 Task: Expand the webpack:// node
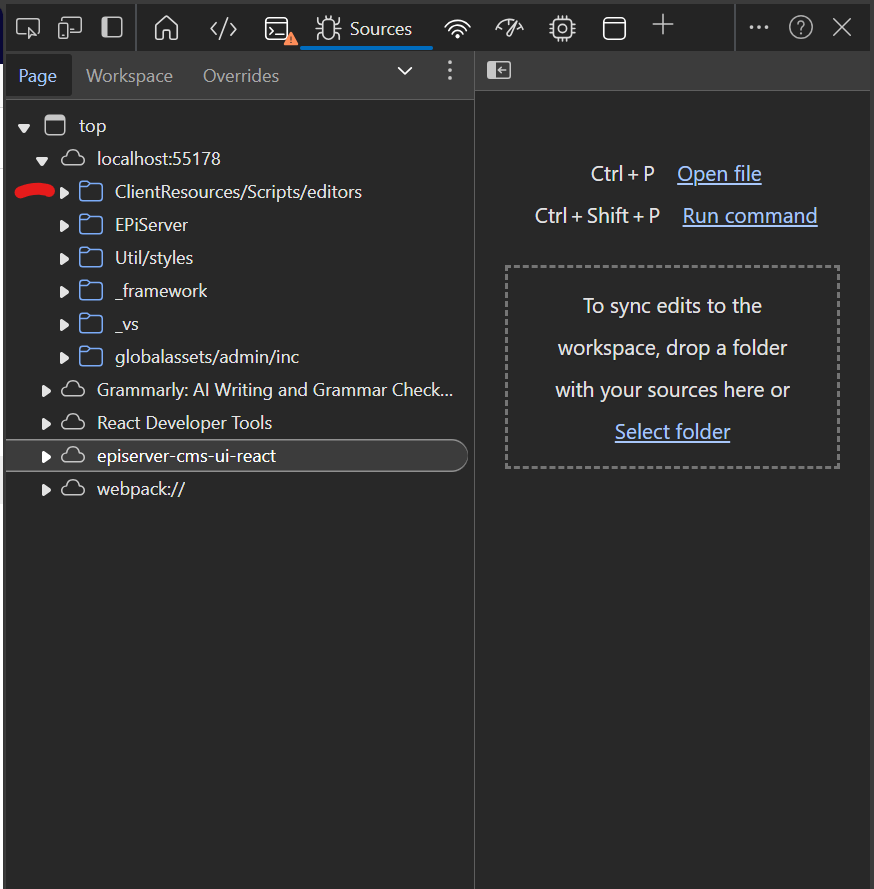(46, 490)
